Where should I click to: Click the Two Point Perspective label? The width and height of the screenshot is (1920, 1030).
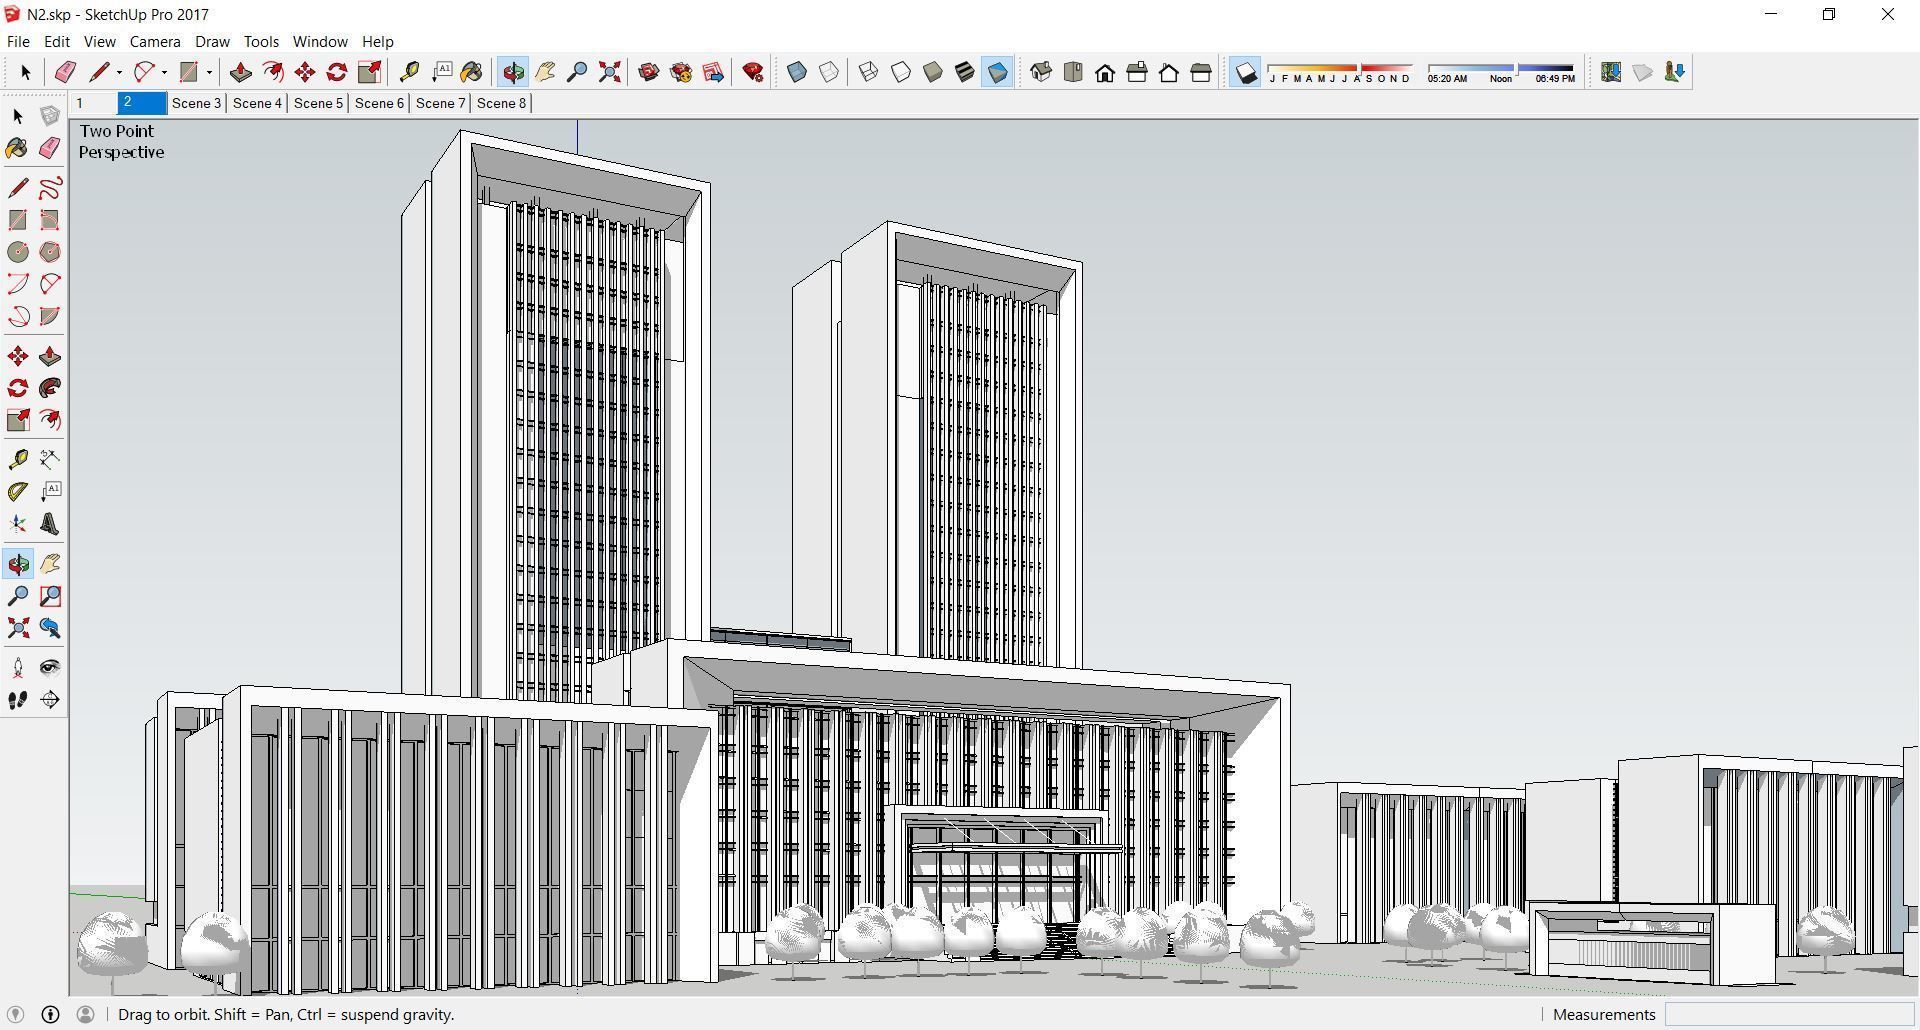[121, 142]
